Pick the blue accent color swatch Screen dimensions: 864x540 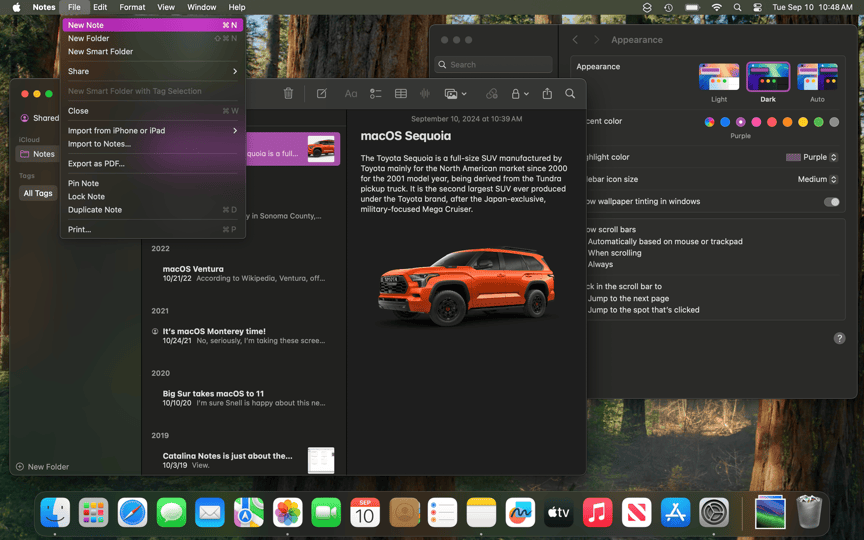coord(725,122)
